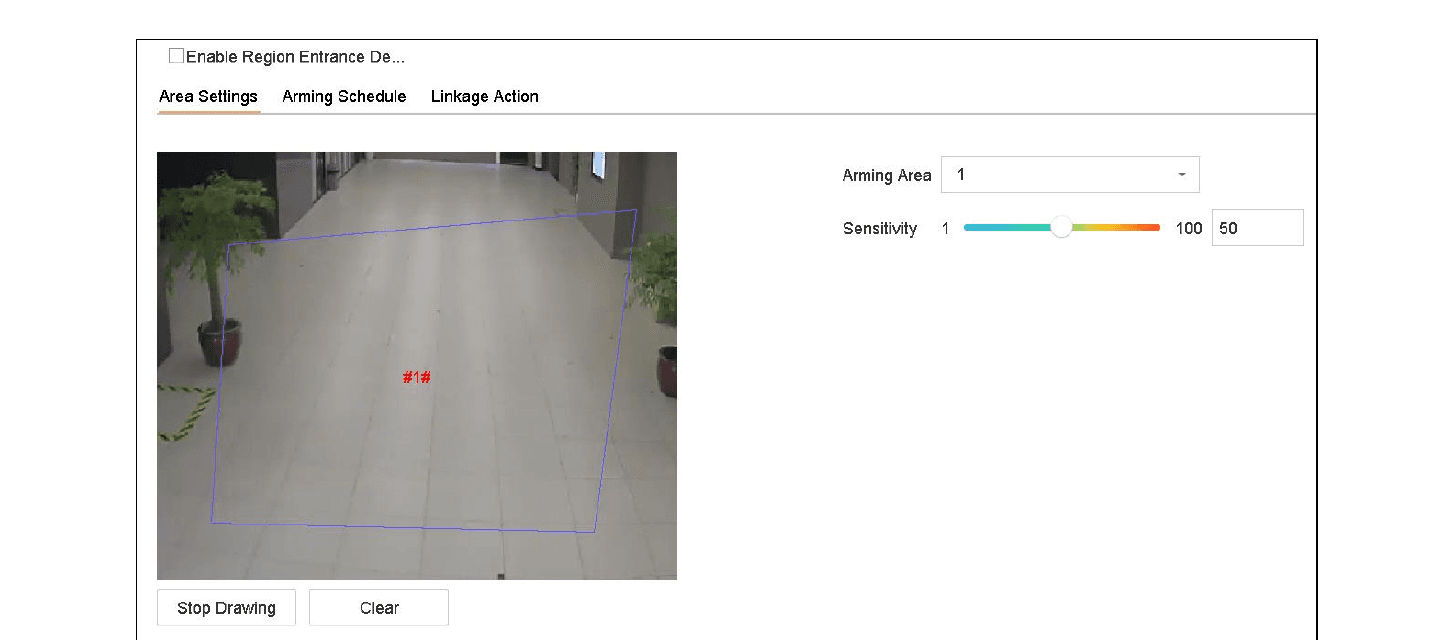Viewport: 1450px width, 640px height.
Task: Switch to the Area Settings tab
Action: tap(208, 97)
